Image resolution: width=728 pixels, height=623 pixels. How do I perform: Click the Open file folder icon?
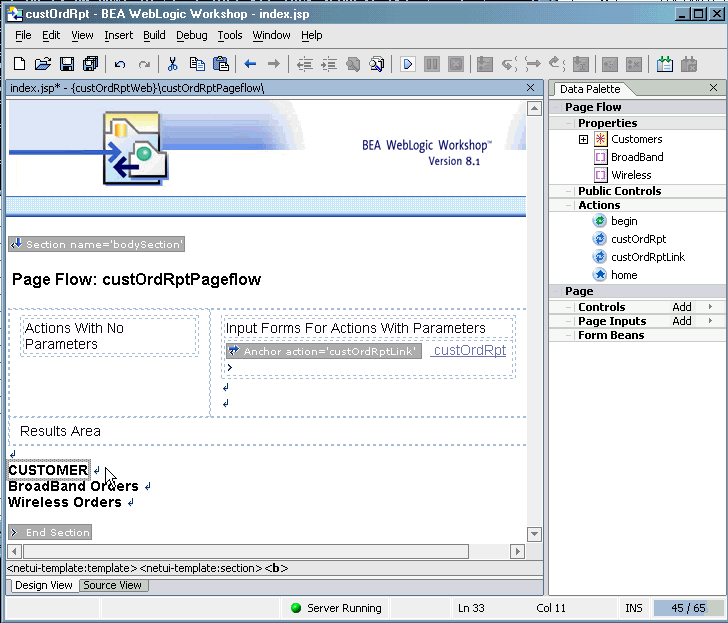[x=43, y=64]
